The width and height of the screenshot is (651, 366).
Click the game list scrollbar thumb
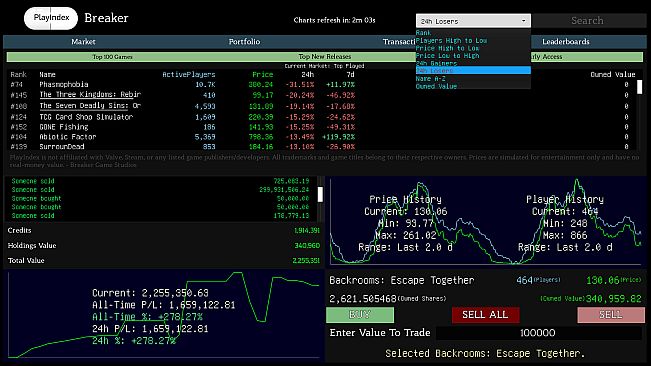(639, 87)
